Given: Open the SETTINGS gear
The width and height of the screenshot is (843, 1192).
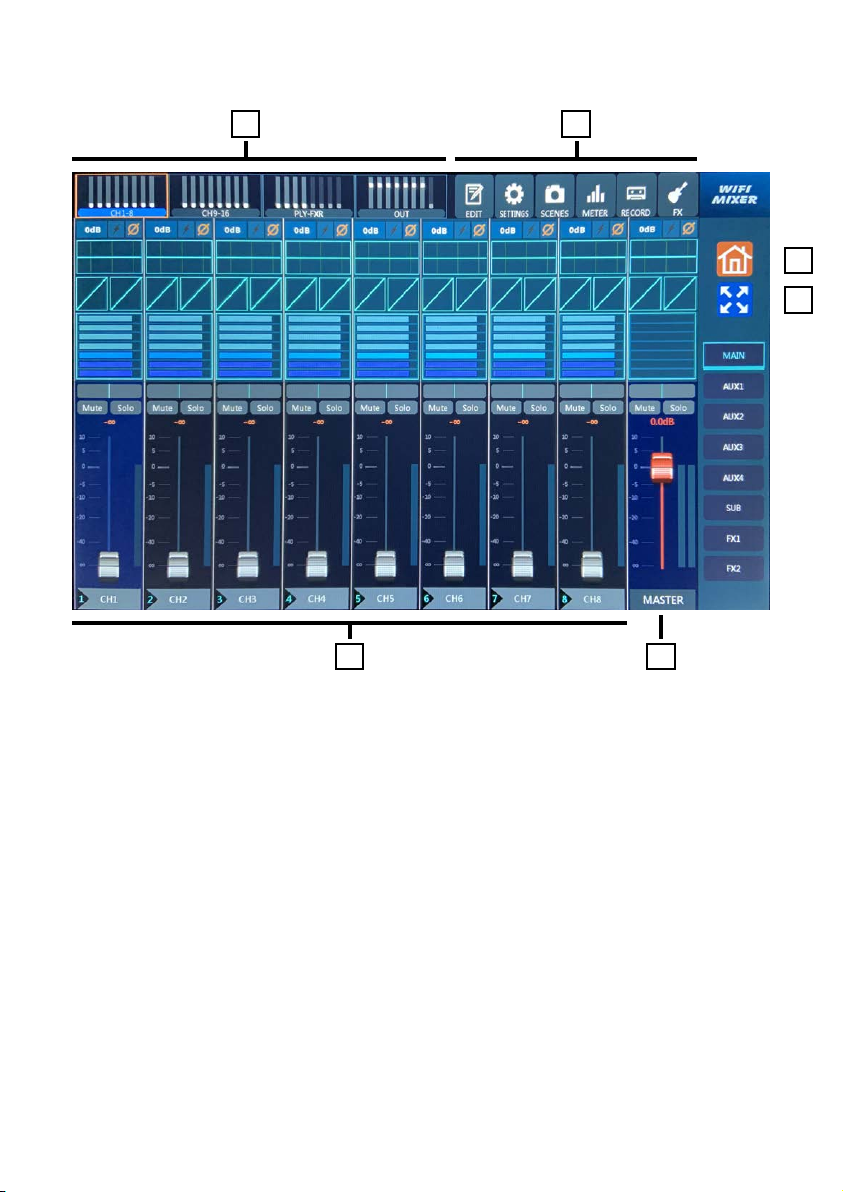Looking at the screenshot, I should click(x=514, y=197).
